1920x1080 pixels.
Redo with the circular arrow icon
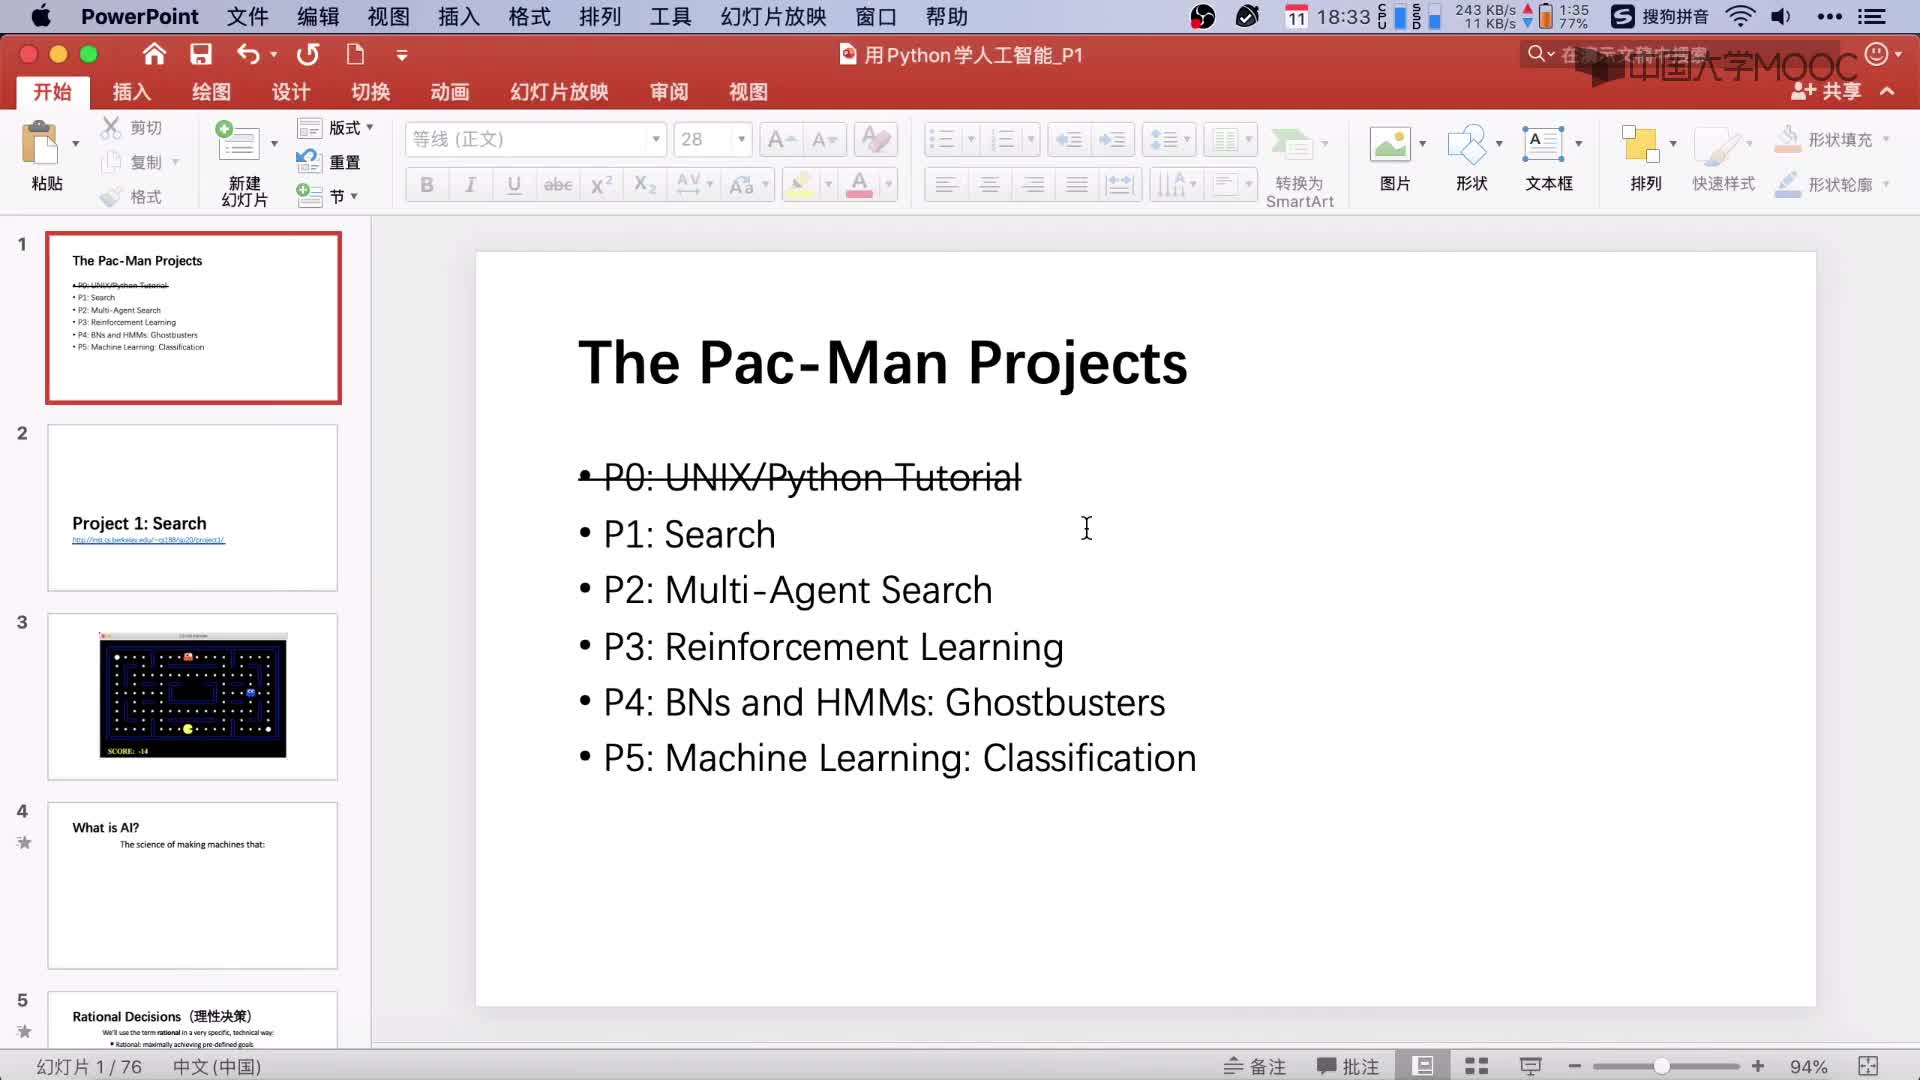[x=308, y=54]
